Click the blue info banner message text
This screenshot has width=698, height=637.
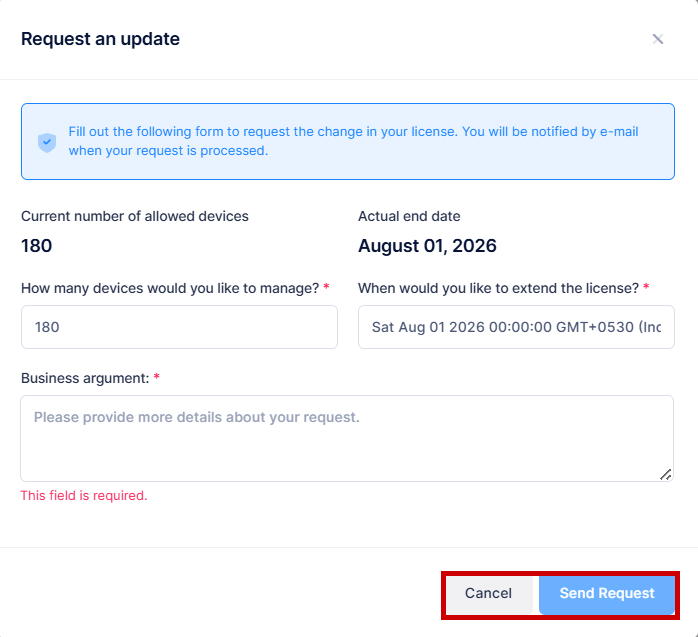353,141
